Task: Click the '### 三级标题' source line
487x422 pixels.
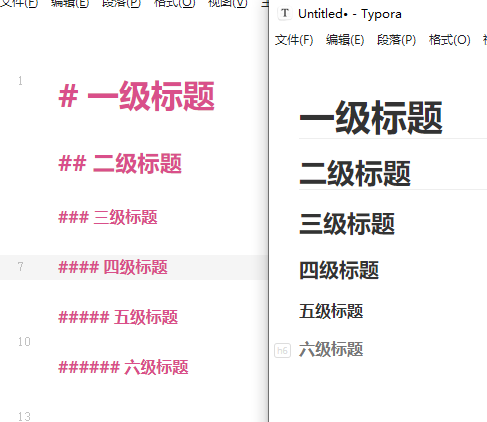Action: pos(108,217)
